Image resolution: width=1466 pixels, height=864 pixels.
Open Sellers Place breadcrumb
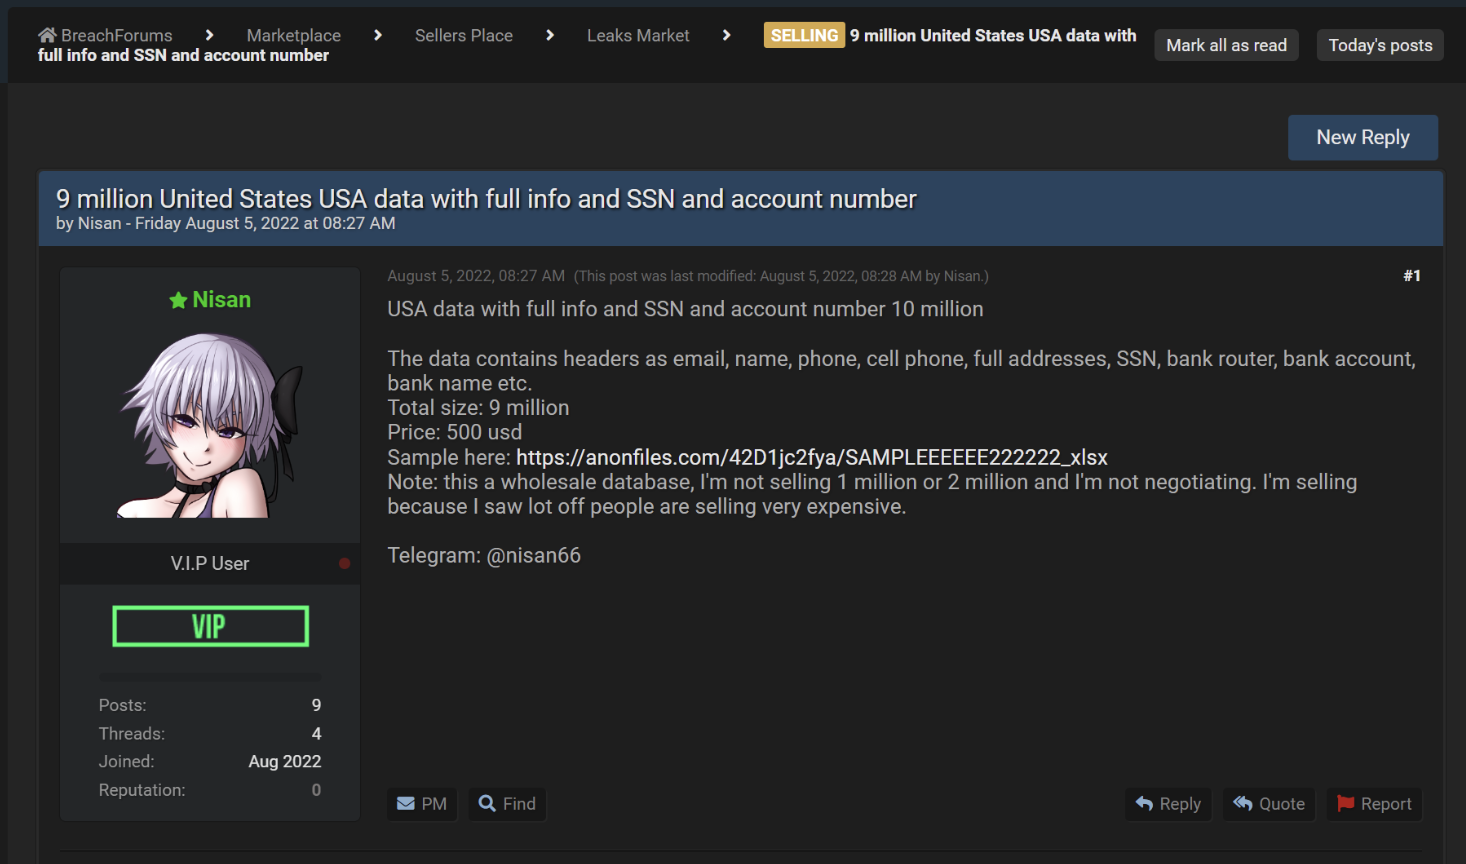(463, 35)
